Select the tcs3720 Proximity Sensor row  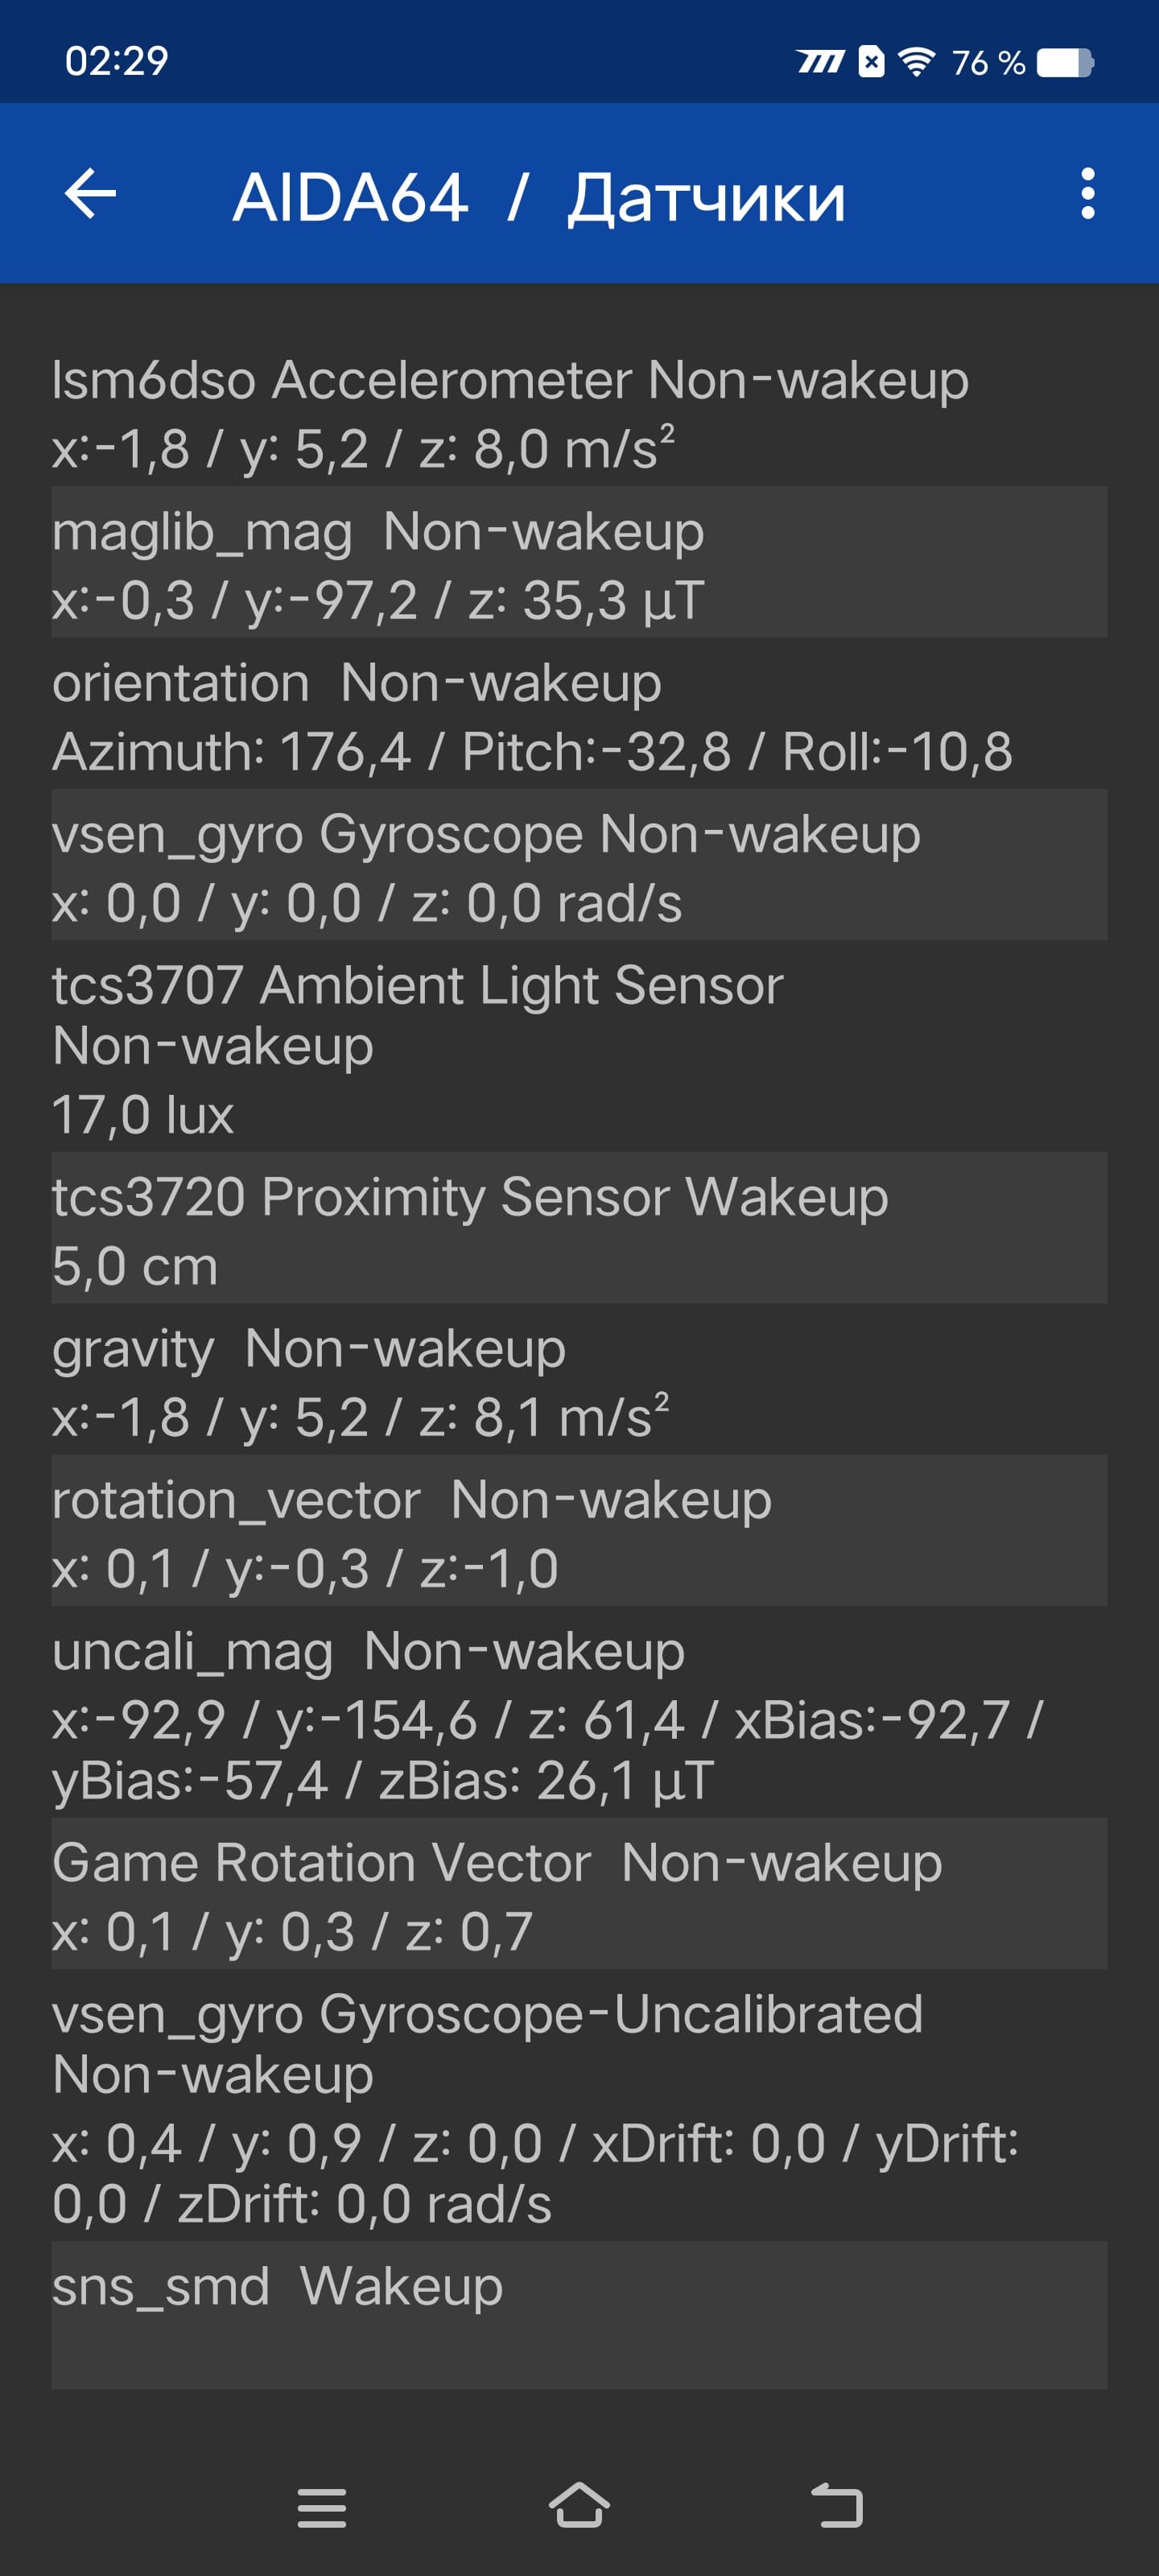click(579, 1228)
